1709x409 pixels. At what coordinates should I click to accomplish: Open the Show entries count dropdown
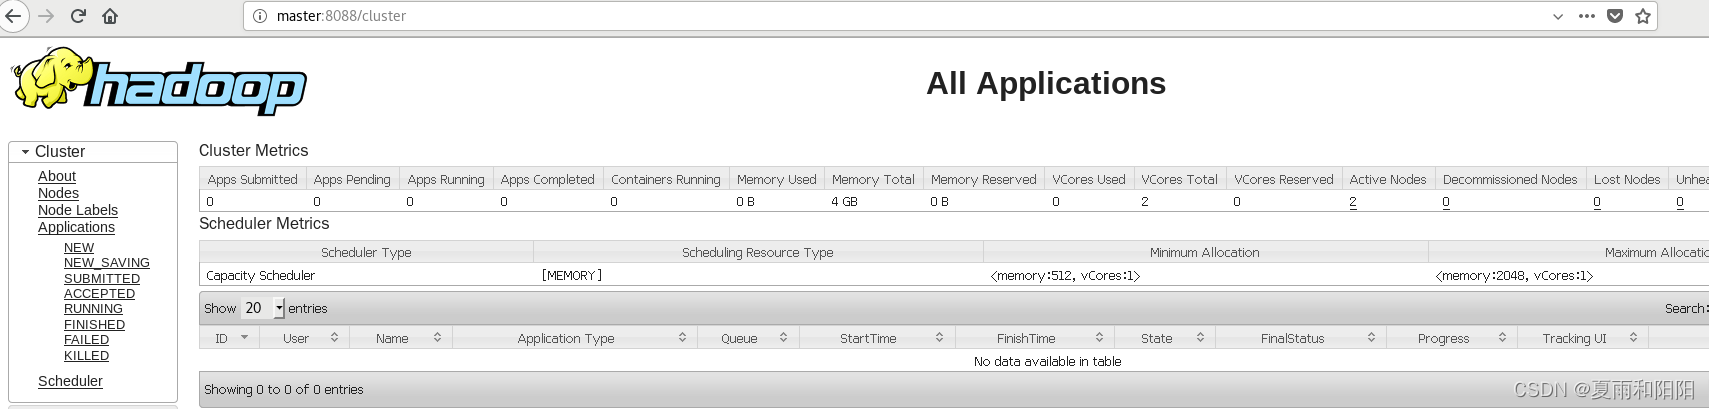click(263, 308)
